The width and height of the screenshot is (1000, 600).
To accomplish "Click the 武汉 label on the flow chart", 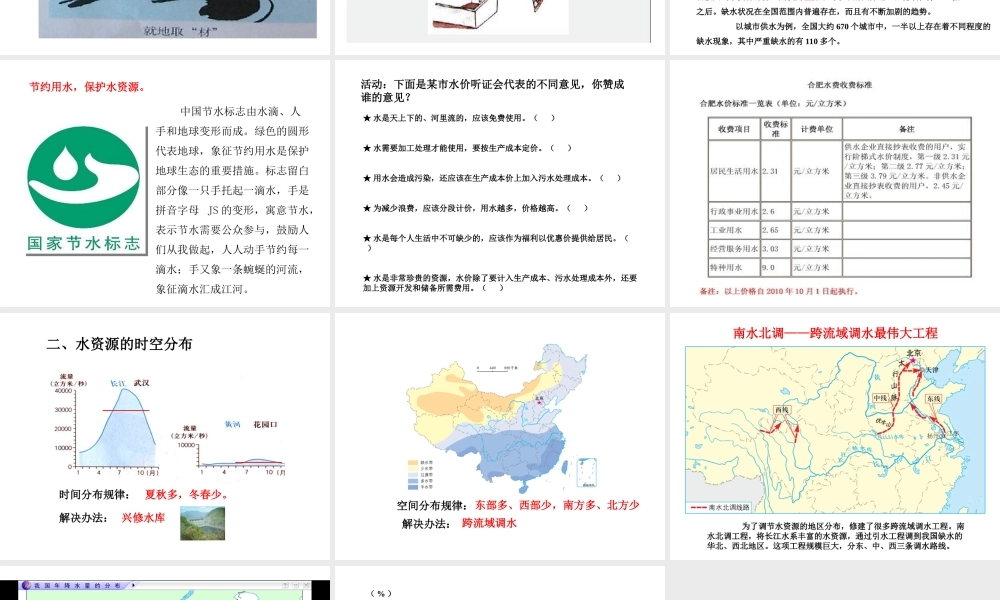I will tap(142, 383).
